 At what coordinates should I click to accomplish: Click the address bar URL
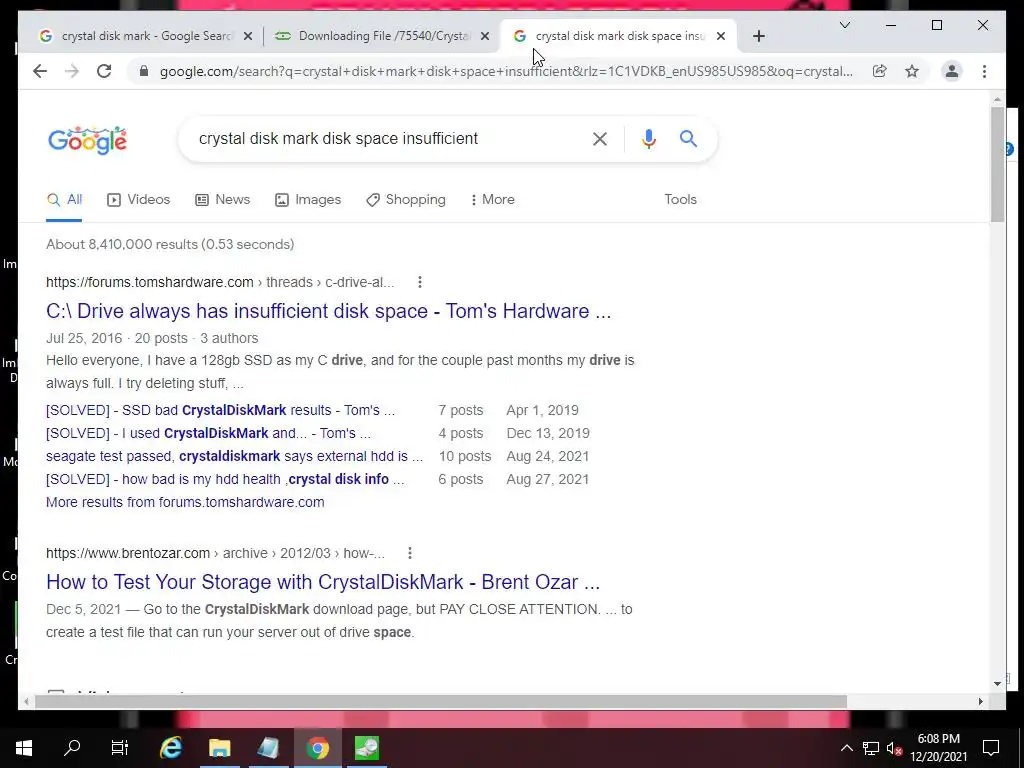[x=506, y=71]
